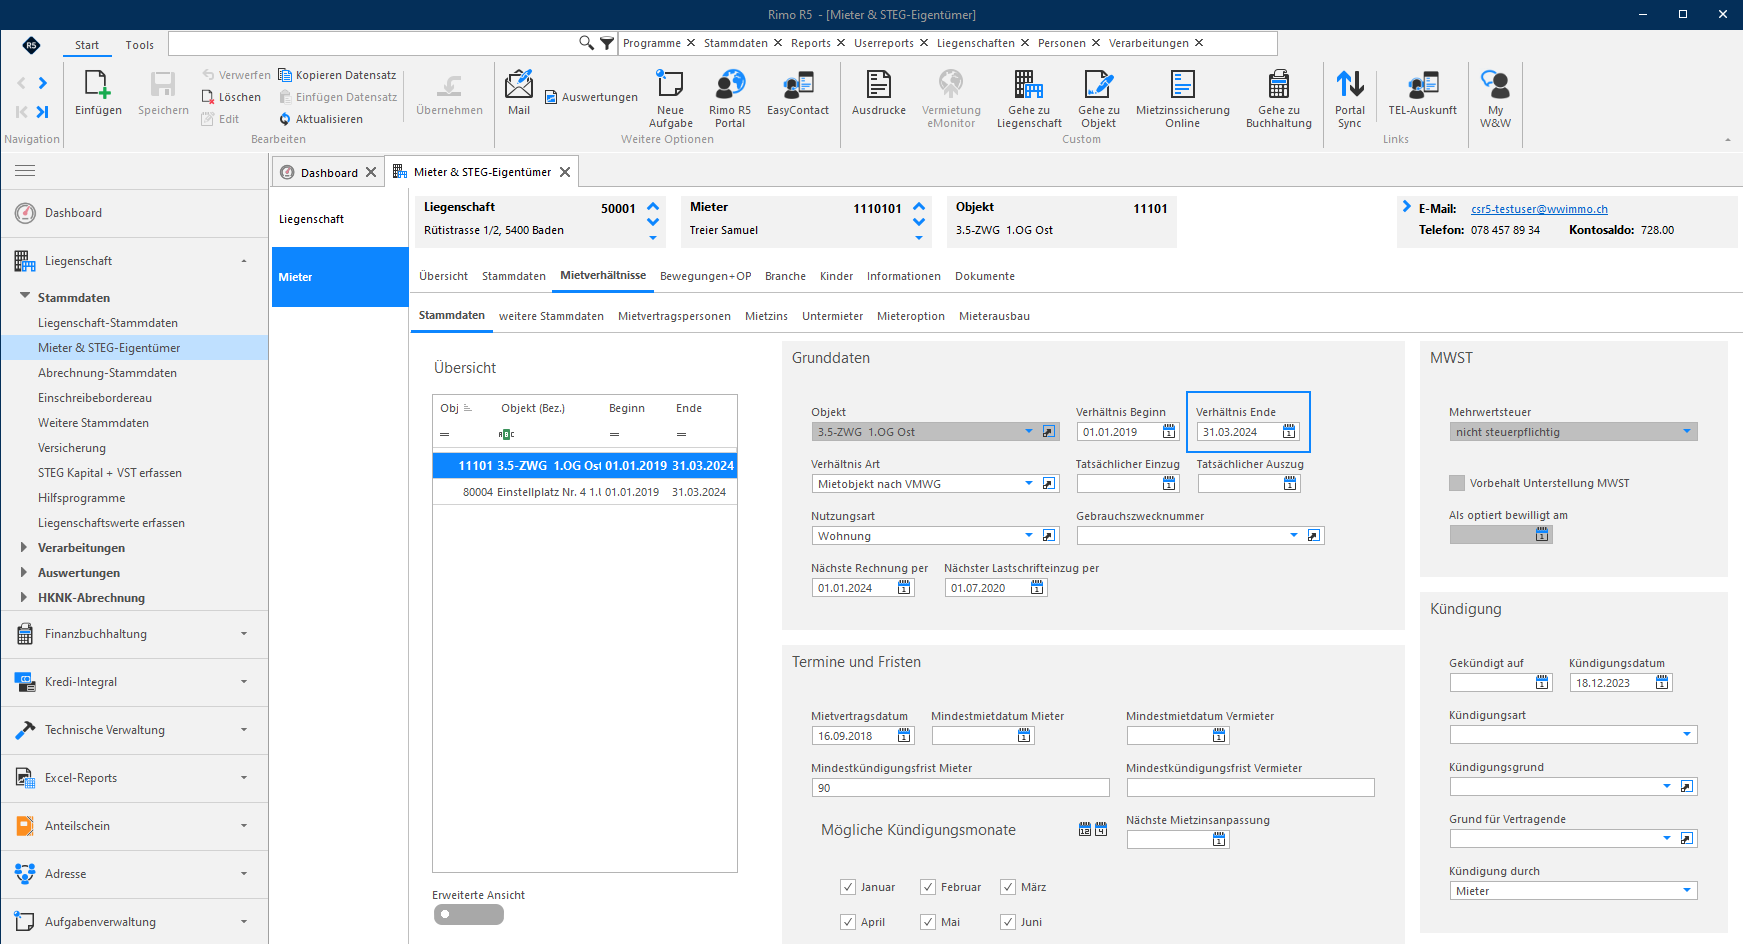The height and width of the screenshot is (944, 1743).
Task: Click Kopieren Datensatz button
Action: tap(337, 75)
